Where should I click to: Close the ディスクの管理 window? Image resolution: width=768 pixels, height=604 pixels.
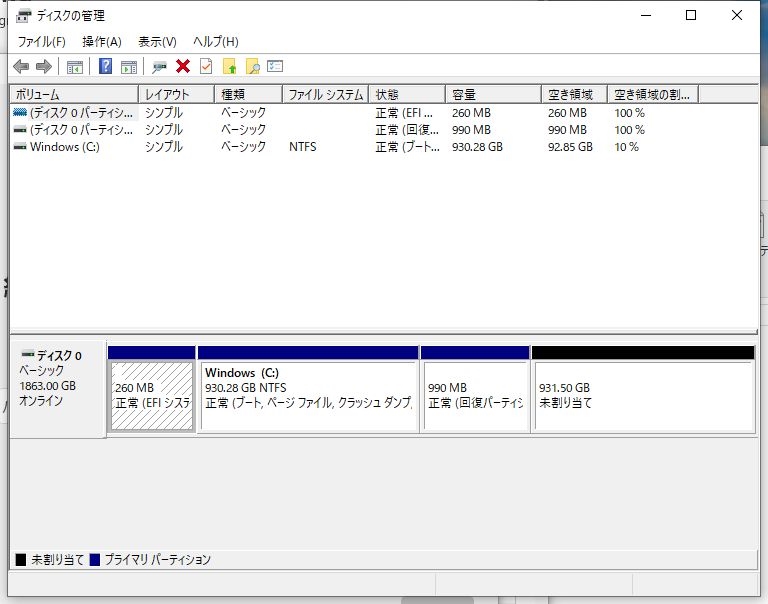[737, 15]
